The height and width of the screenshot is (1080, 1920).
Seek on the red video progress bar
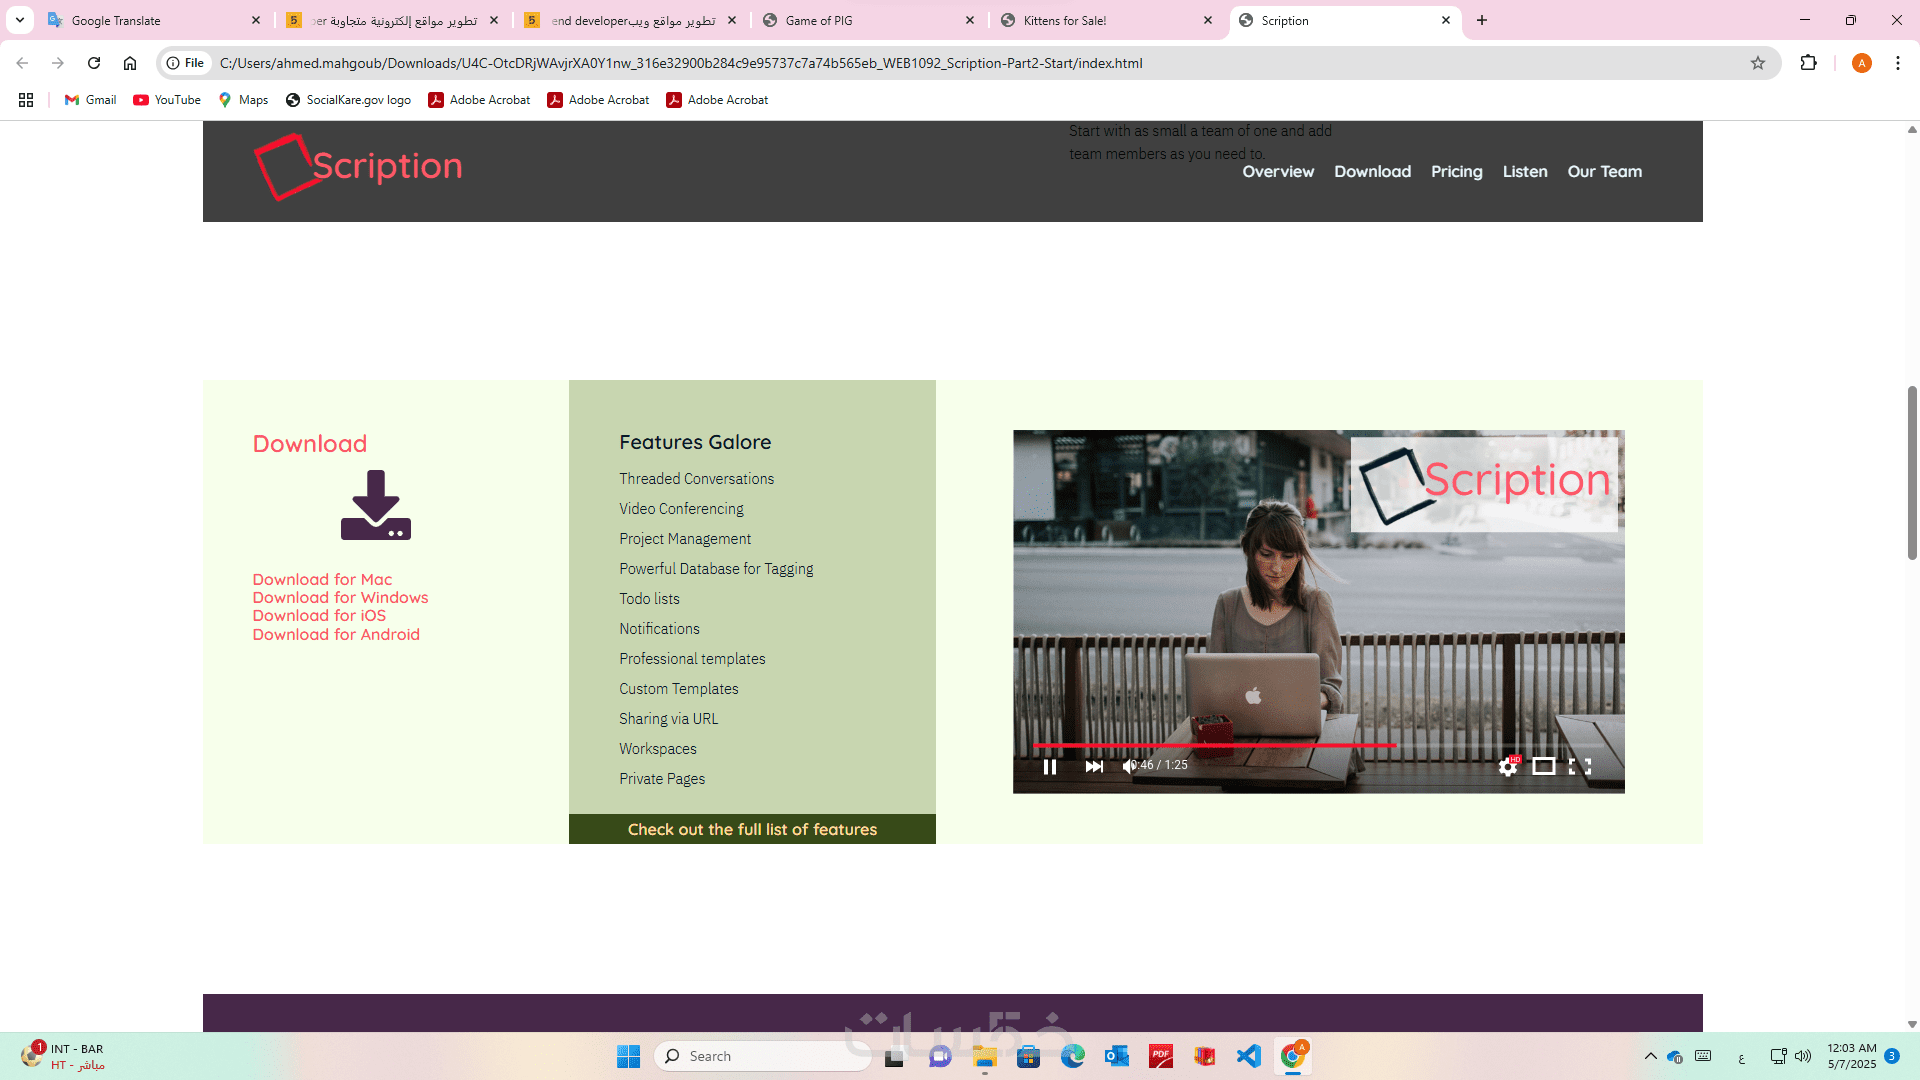(x=1214, y=745)
